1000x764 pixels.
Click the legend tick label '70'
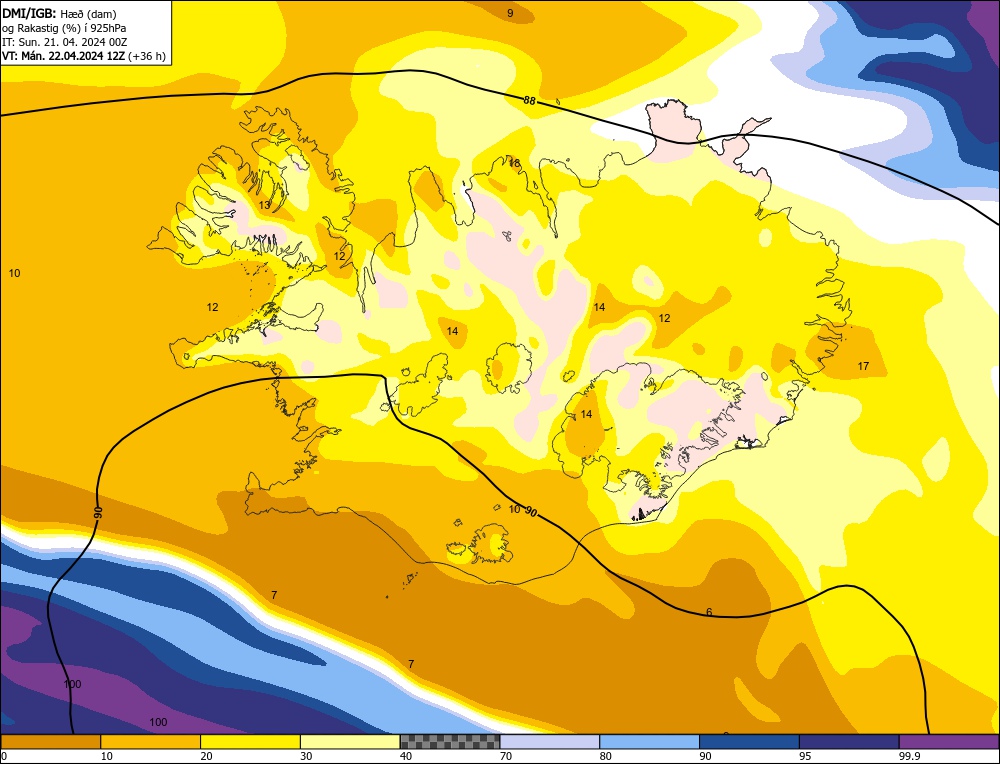tap(506, 756)
